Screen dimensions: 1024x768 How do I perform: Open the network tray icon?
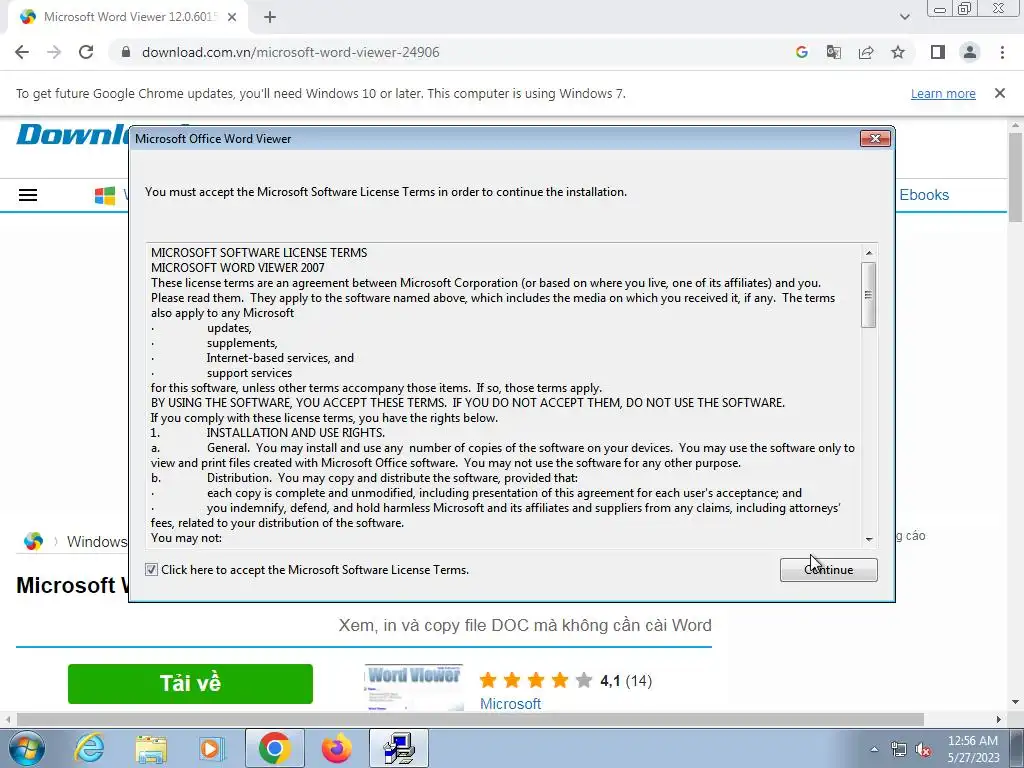(899, 750)
